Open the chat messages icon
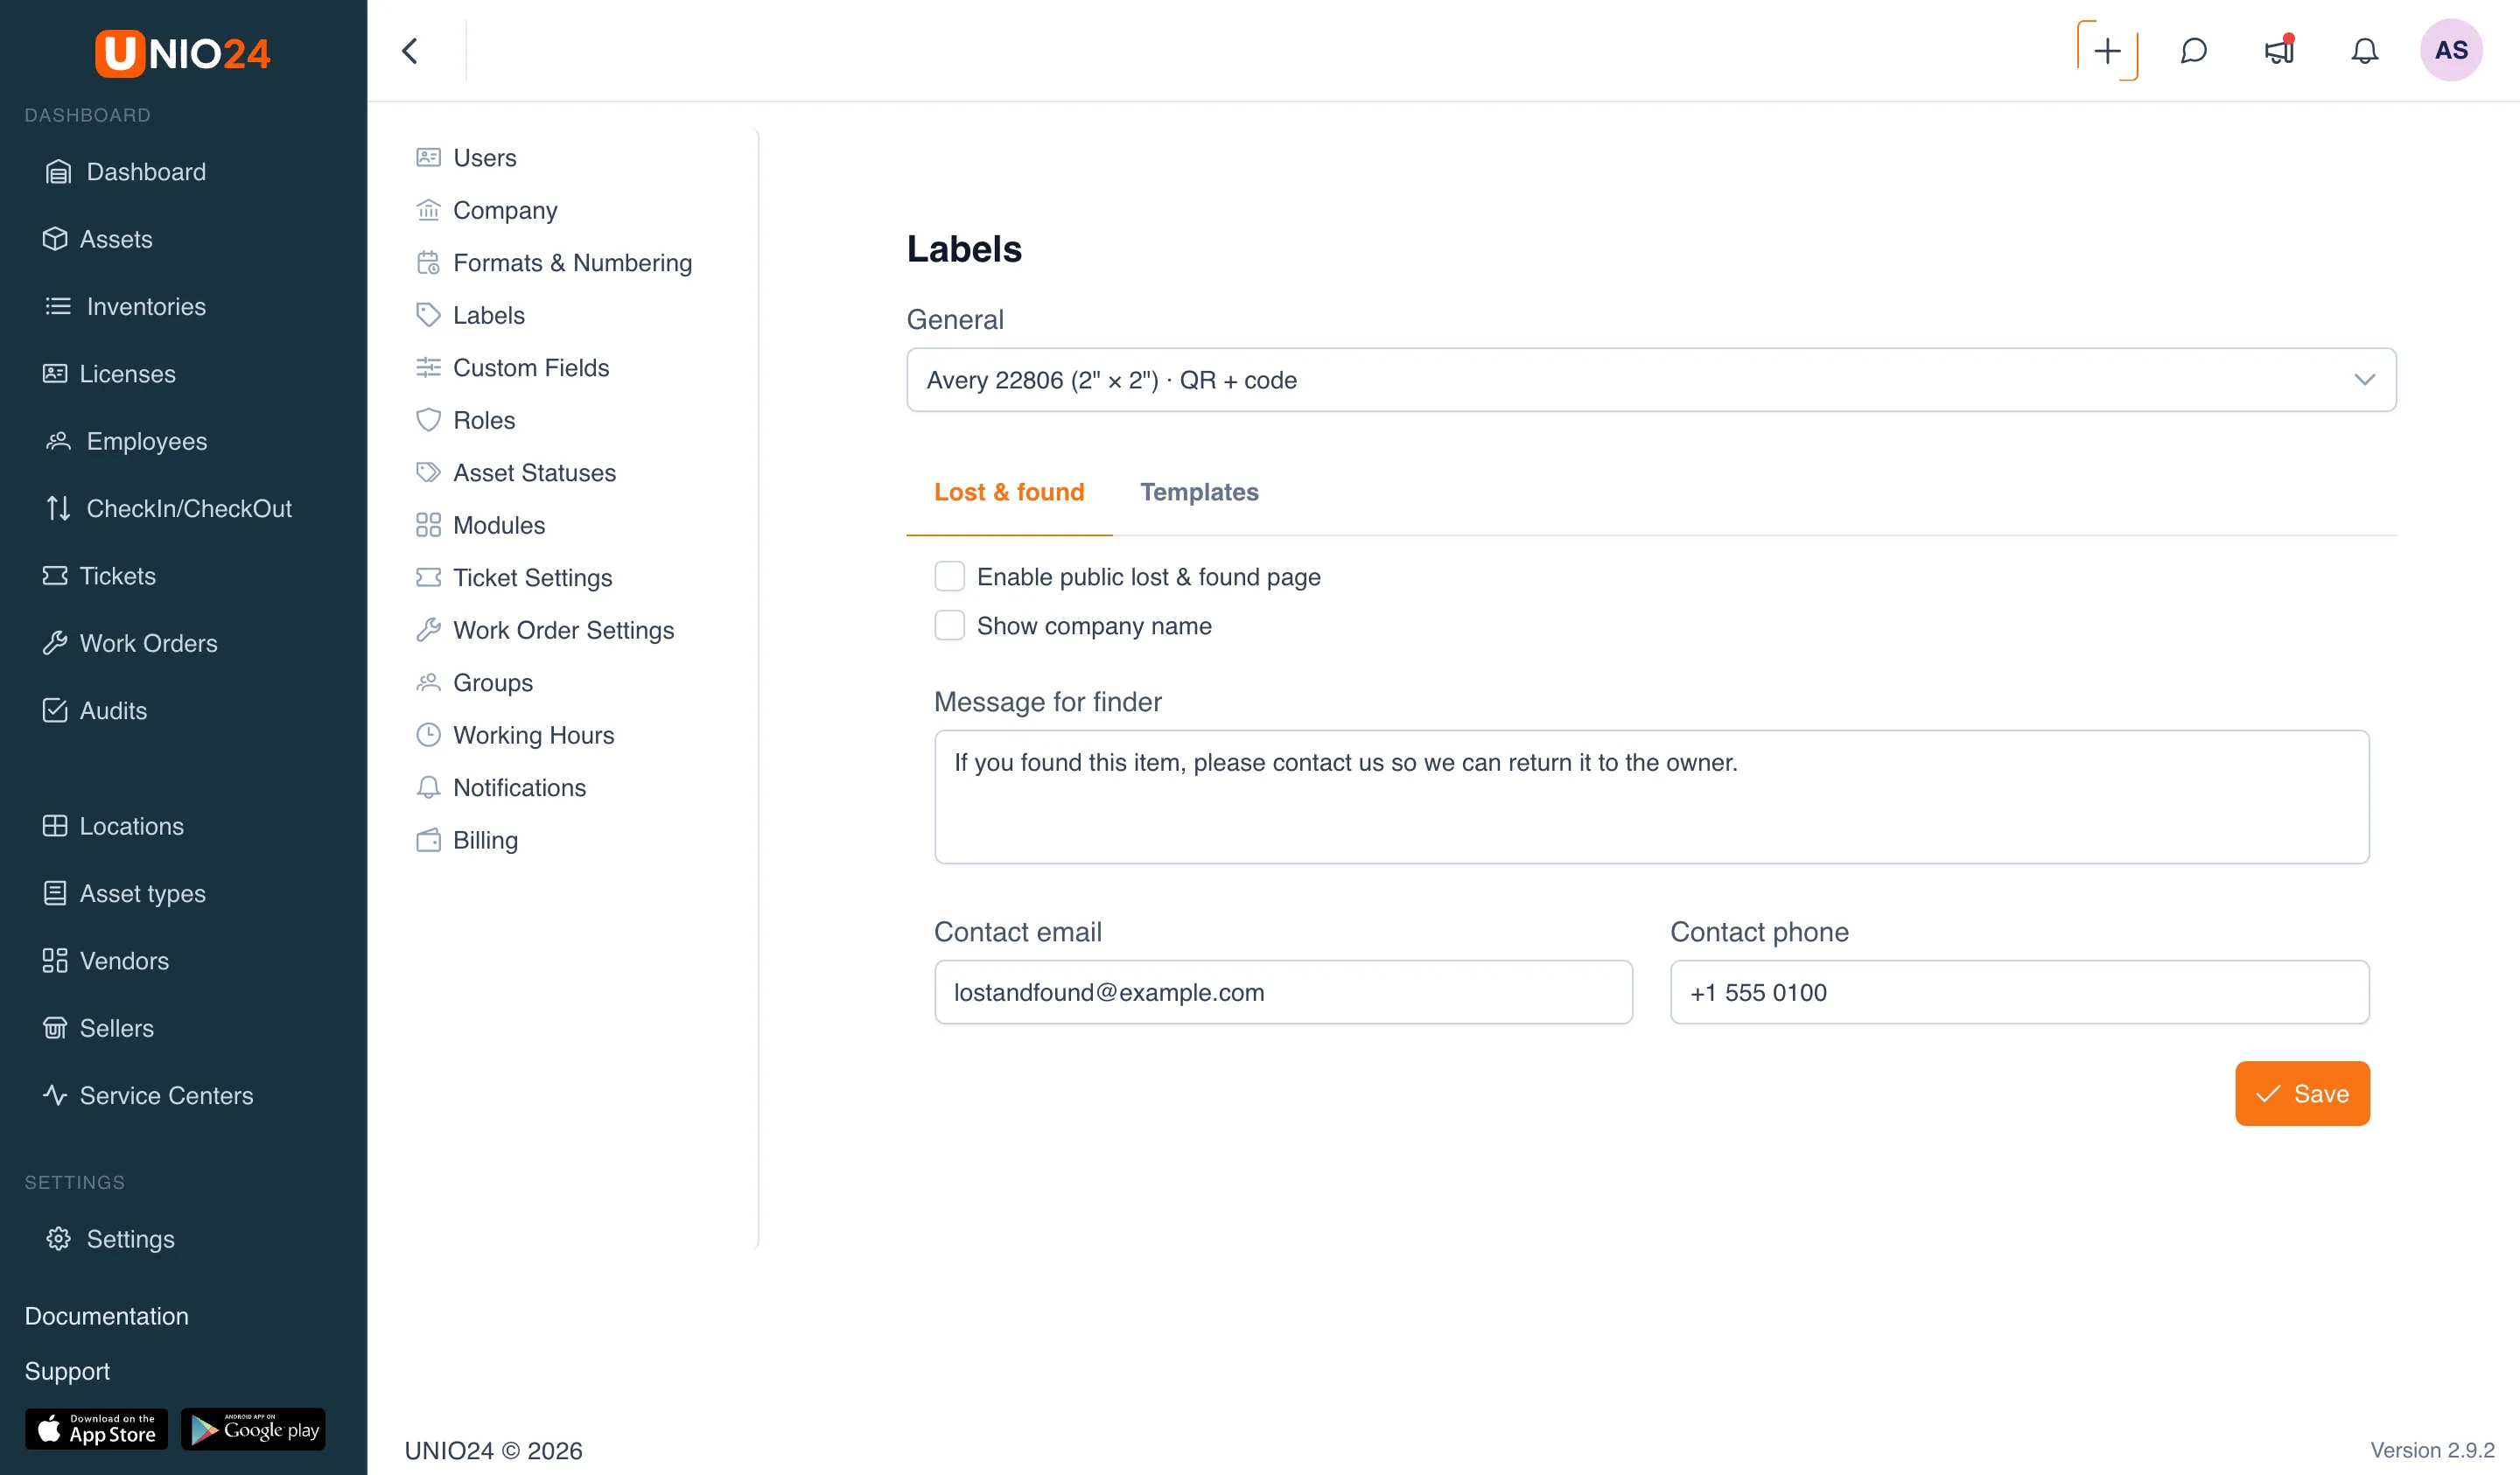 pyautogui.click(x=2193, y=51)
